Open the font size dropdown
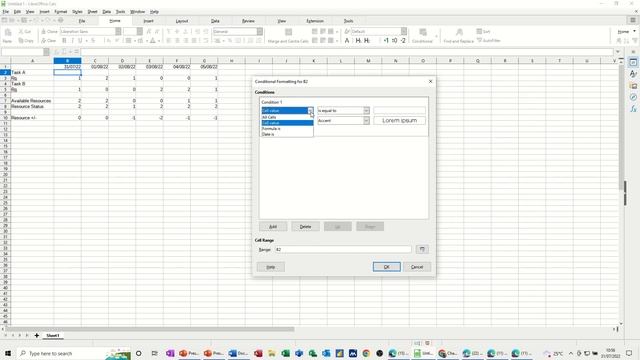 (140, 31)
